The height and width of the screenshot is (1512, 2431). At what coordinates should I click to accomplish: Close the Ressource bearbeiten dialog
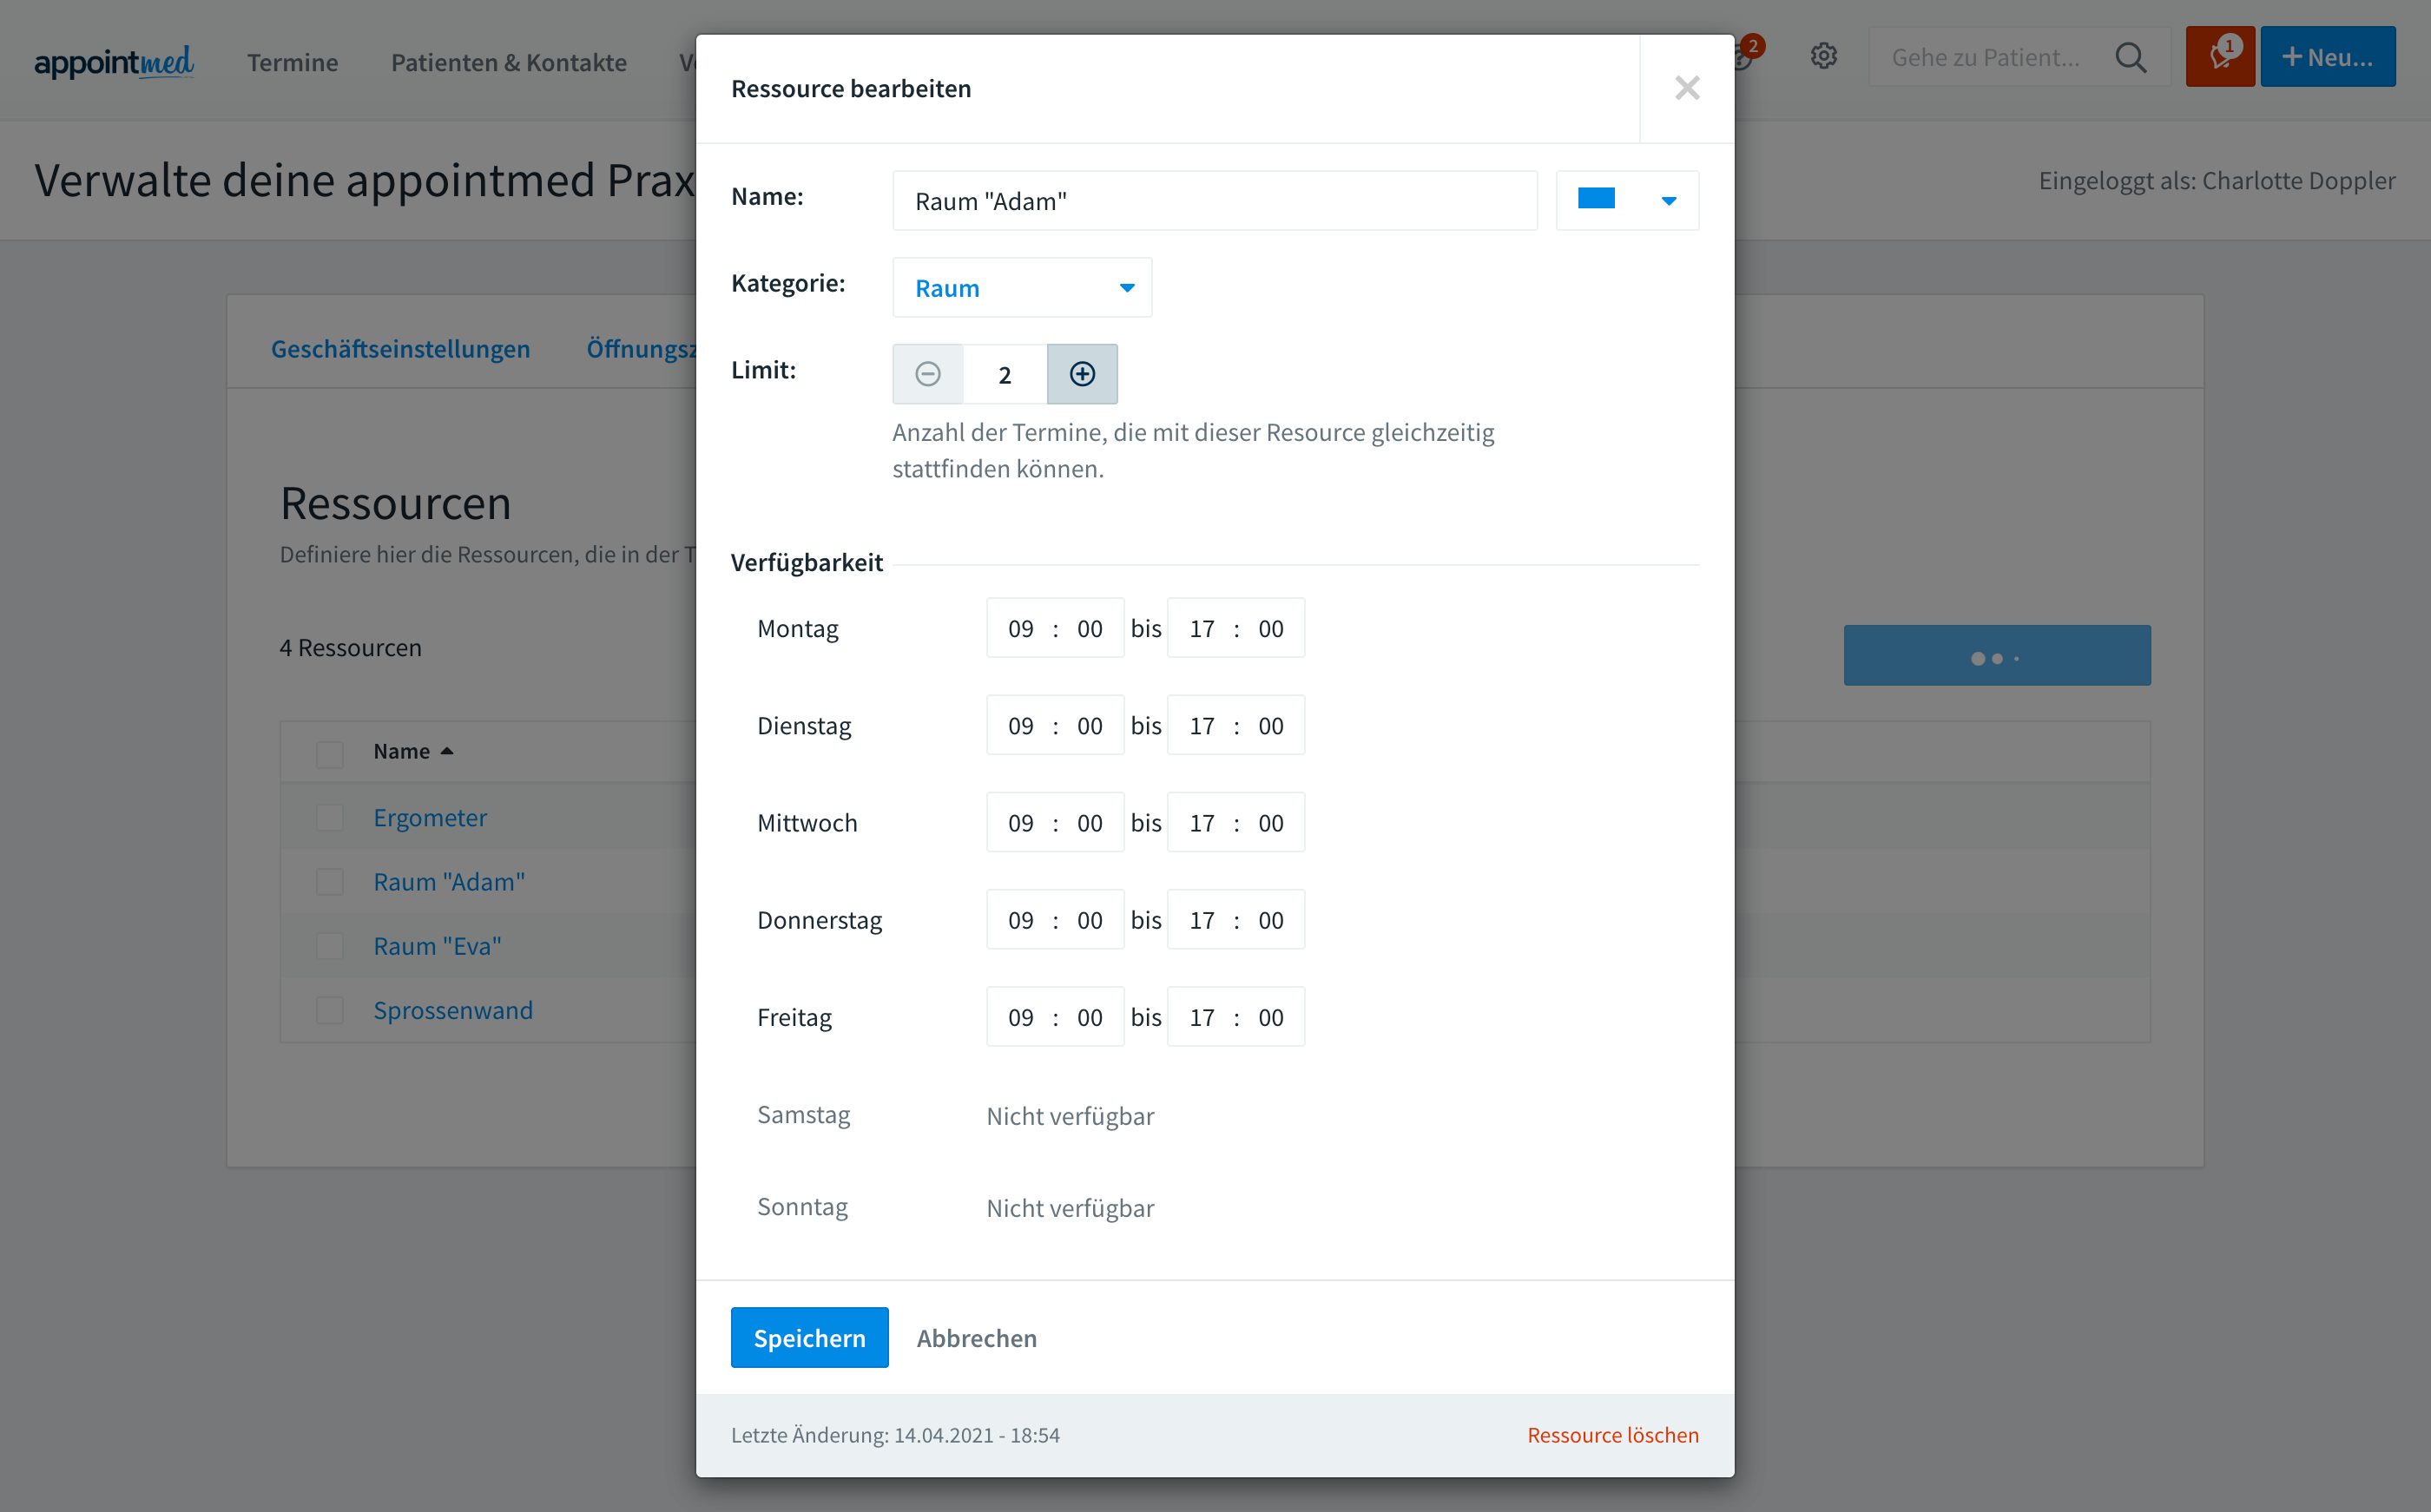[1687, 88]
